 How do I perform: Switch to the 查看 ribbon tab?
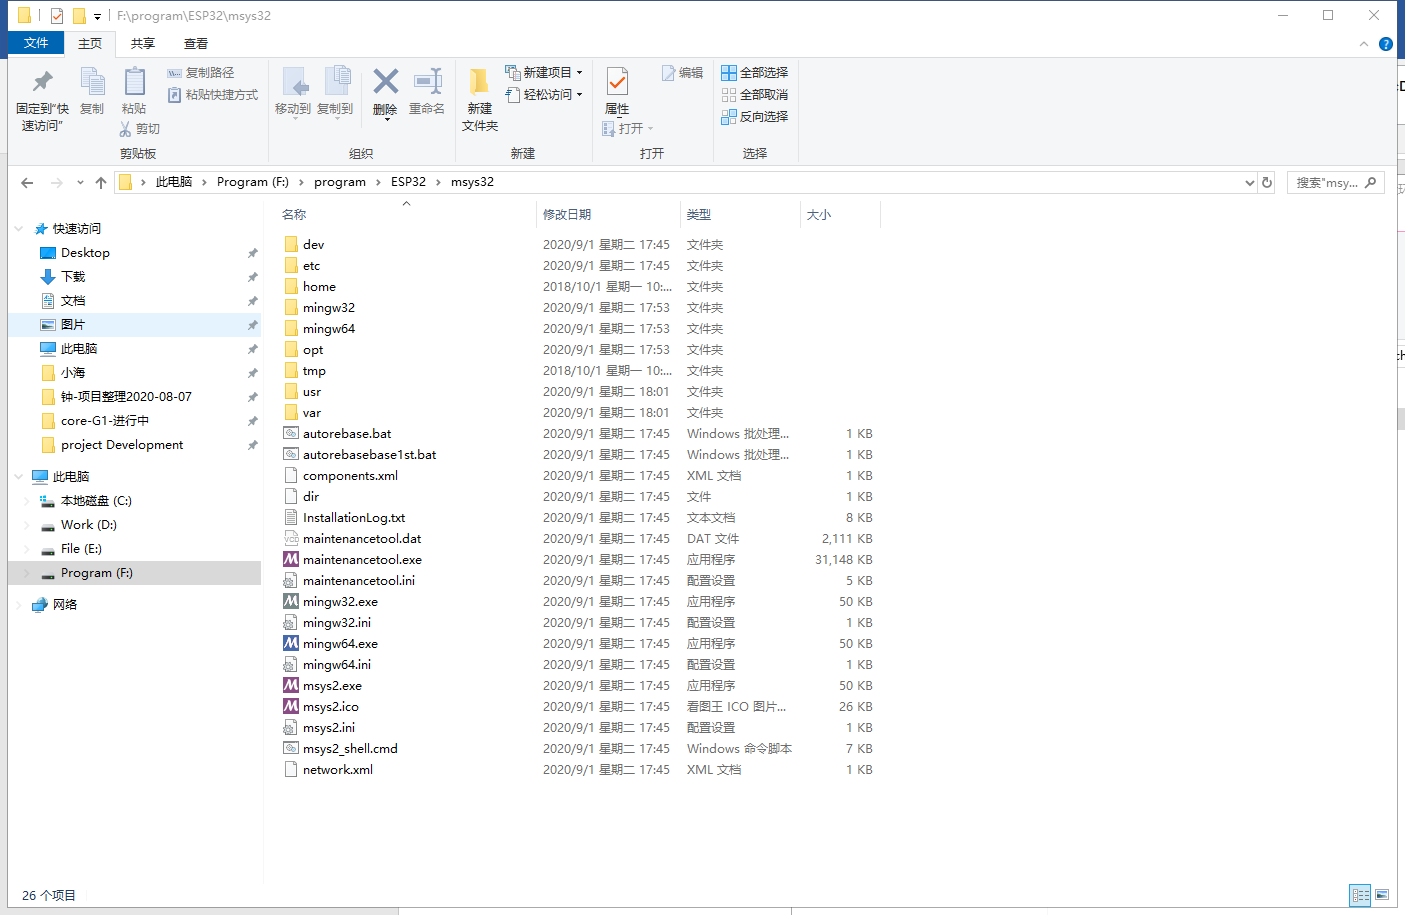point(195,43)
